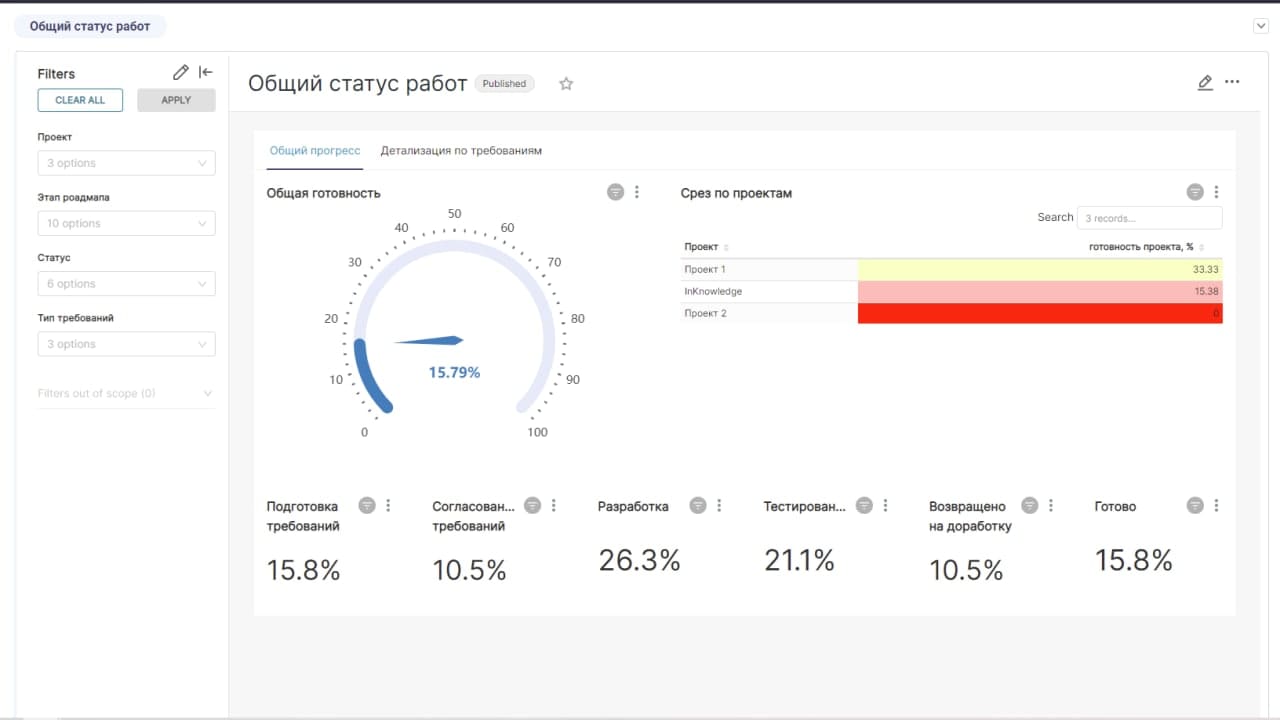1280x720 pixels.
Task: Click filter icon on Общая готовность chart
Action: click(x=615, y=192)
